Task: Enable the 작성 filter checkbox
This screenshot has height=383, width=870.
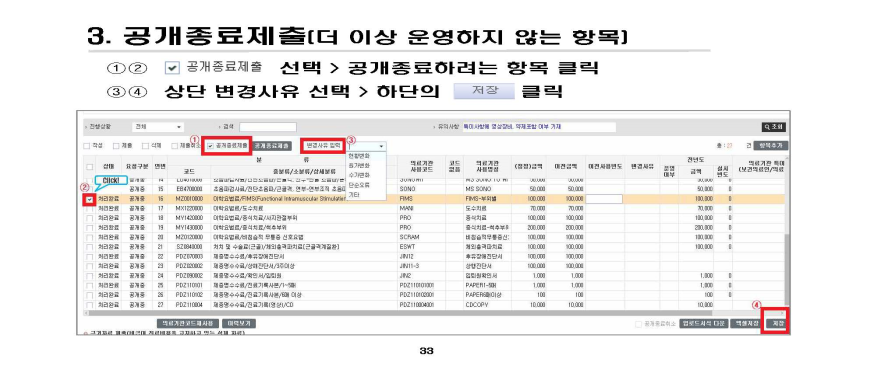Action: (x=86, y=146)
